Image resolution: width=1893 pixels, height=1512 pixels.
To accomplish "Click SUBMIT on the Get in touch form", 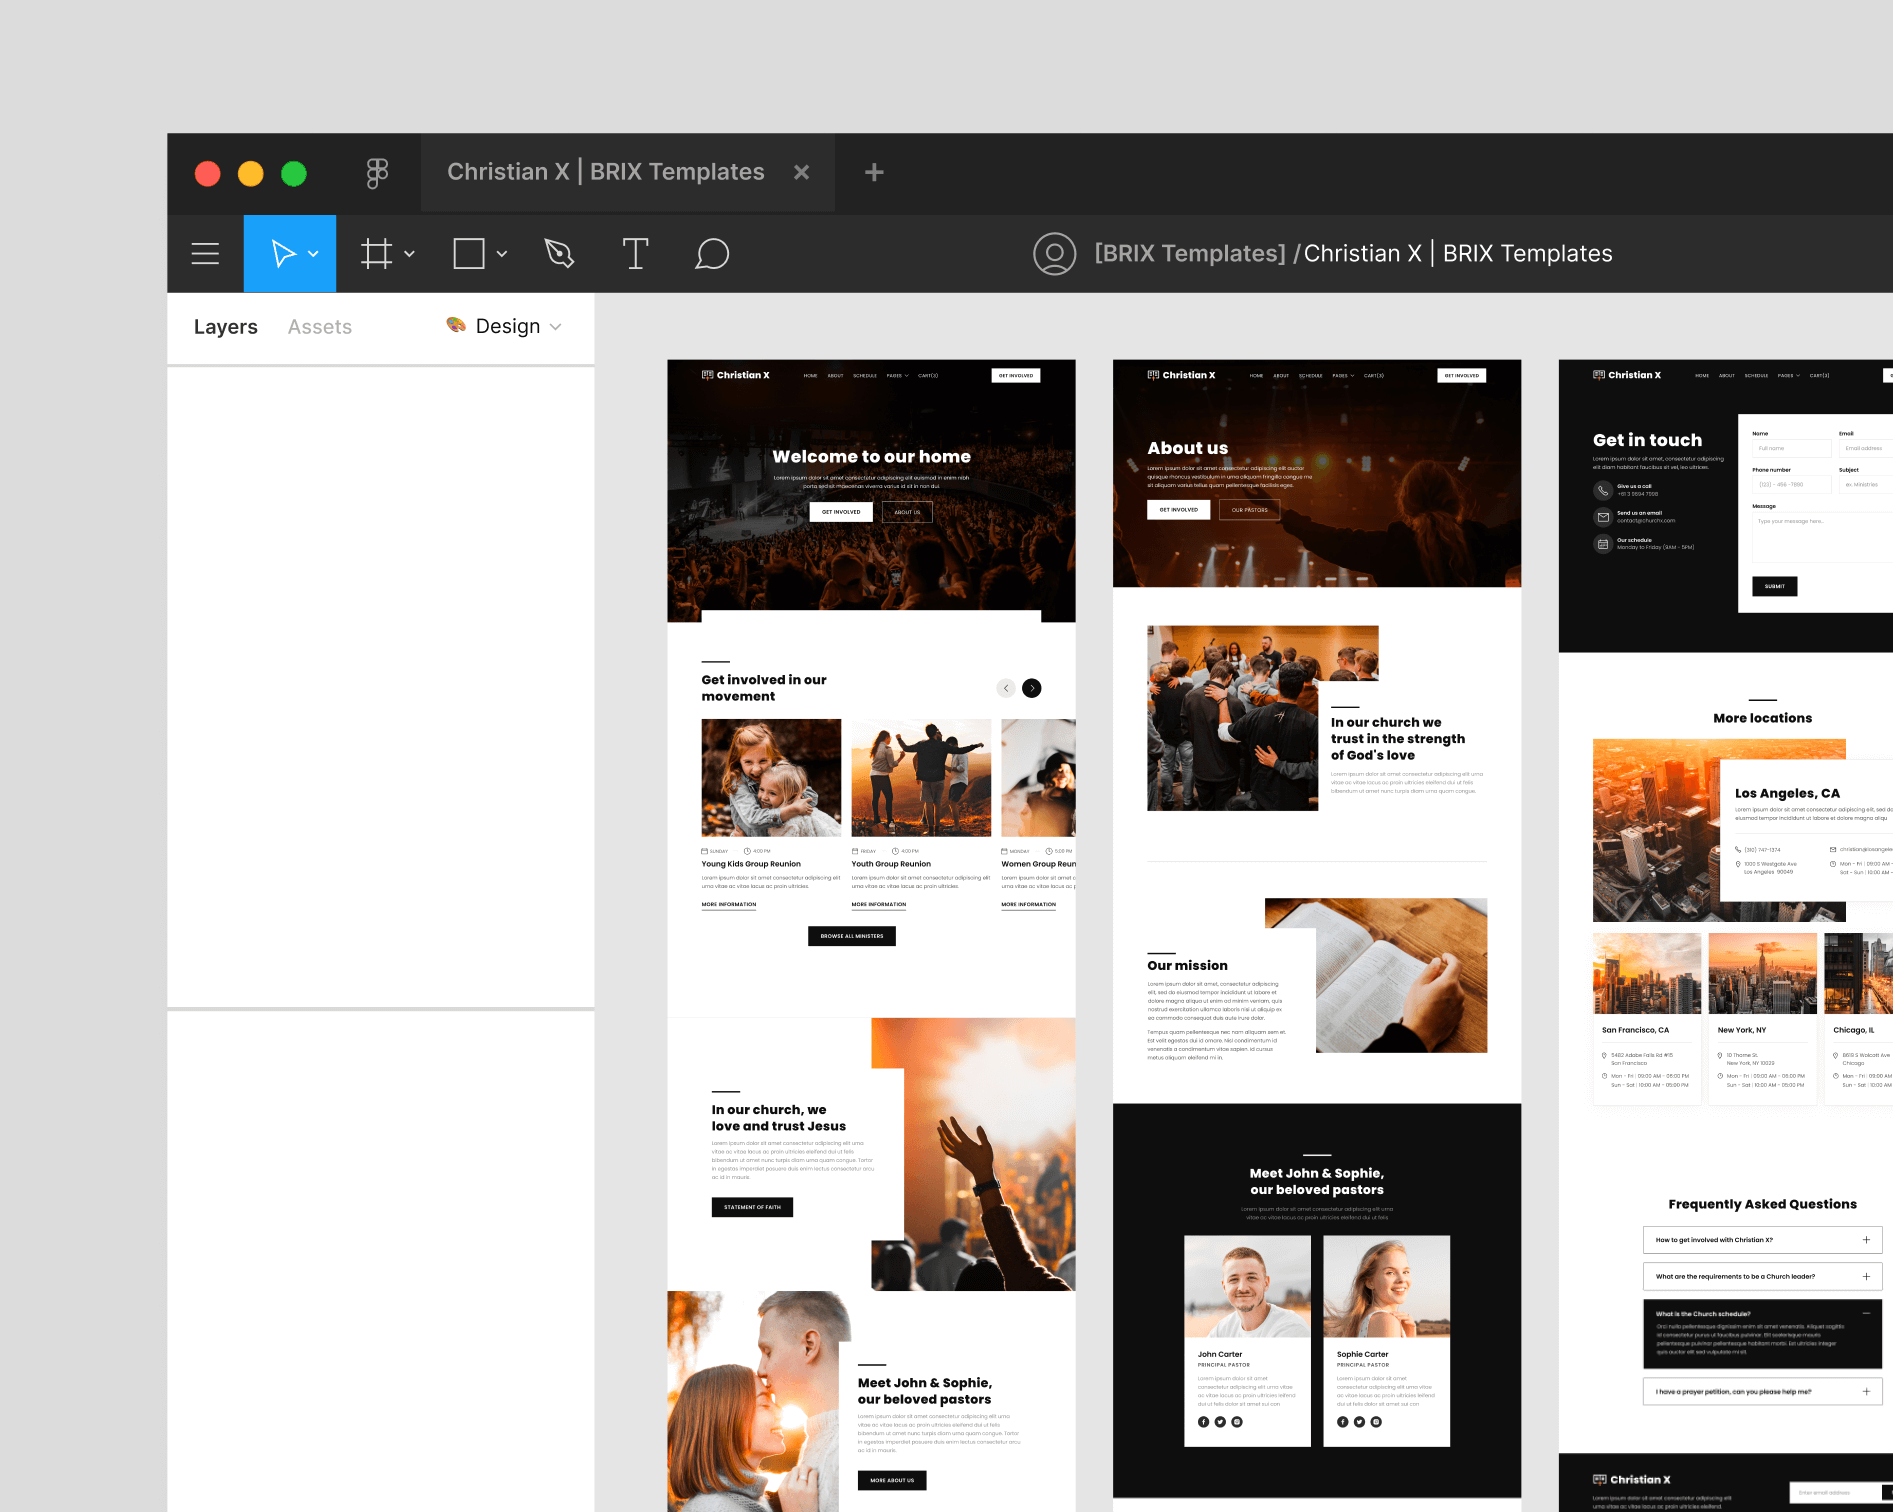I will pos(1774,586).
